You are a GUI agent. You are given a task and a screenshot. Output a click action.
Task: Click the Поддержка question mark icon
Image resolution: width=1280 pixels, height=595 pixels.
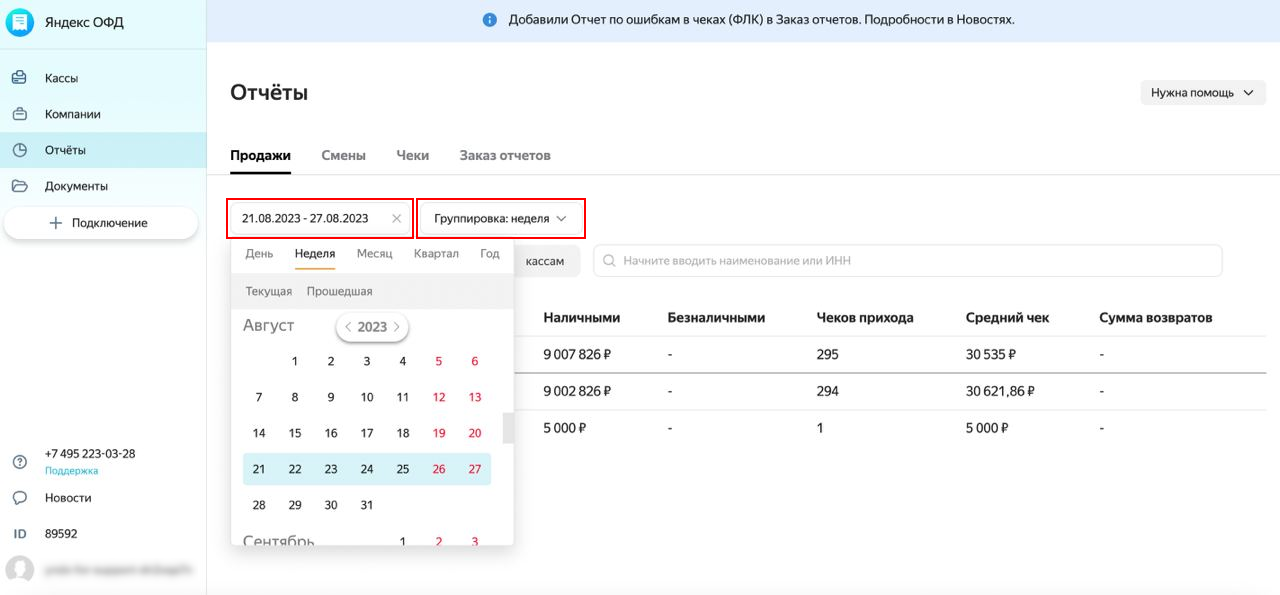pos(19,462)
